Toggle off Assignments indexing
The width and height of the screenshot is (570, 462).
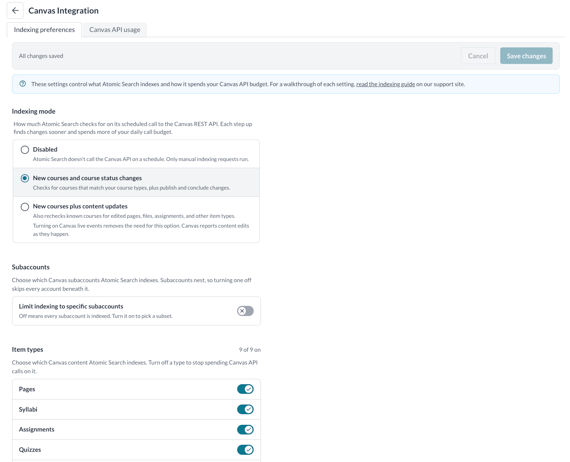[x=245, y=430]
